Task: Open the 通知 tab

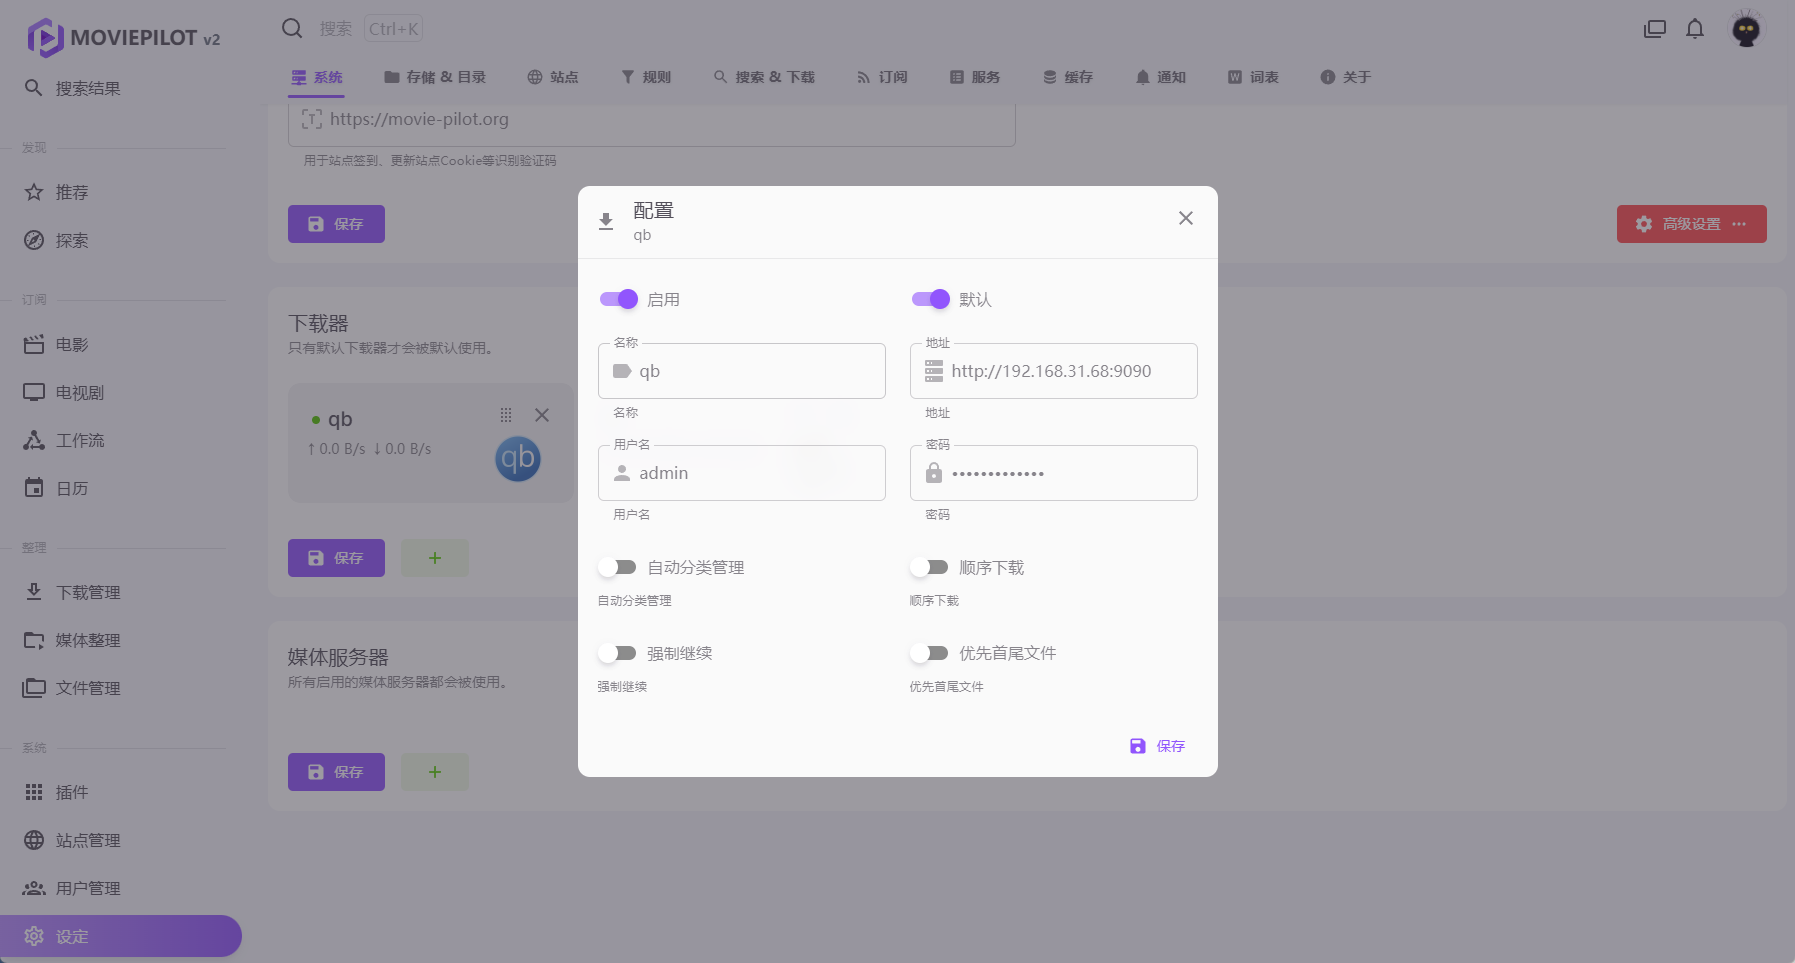Action: pyautogui.click(x=1161, y=77)
